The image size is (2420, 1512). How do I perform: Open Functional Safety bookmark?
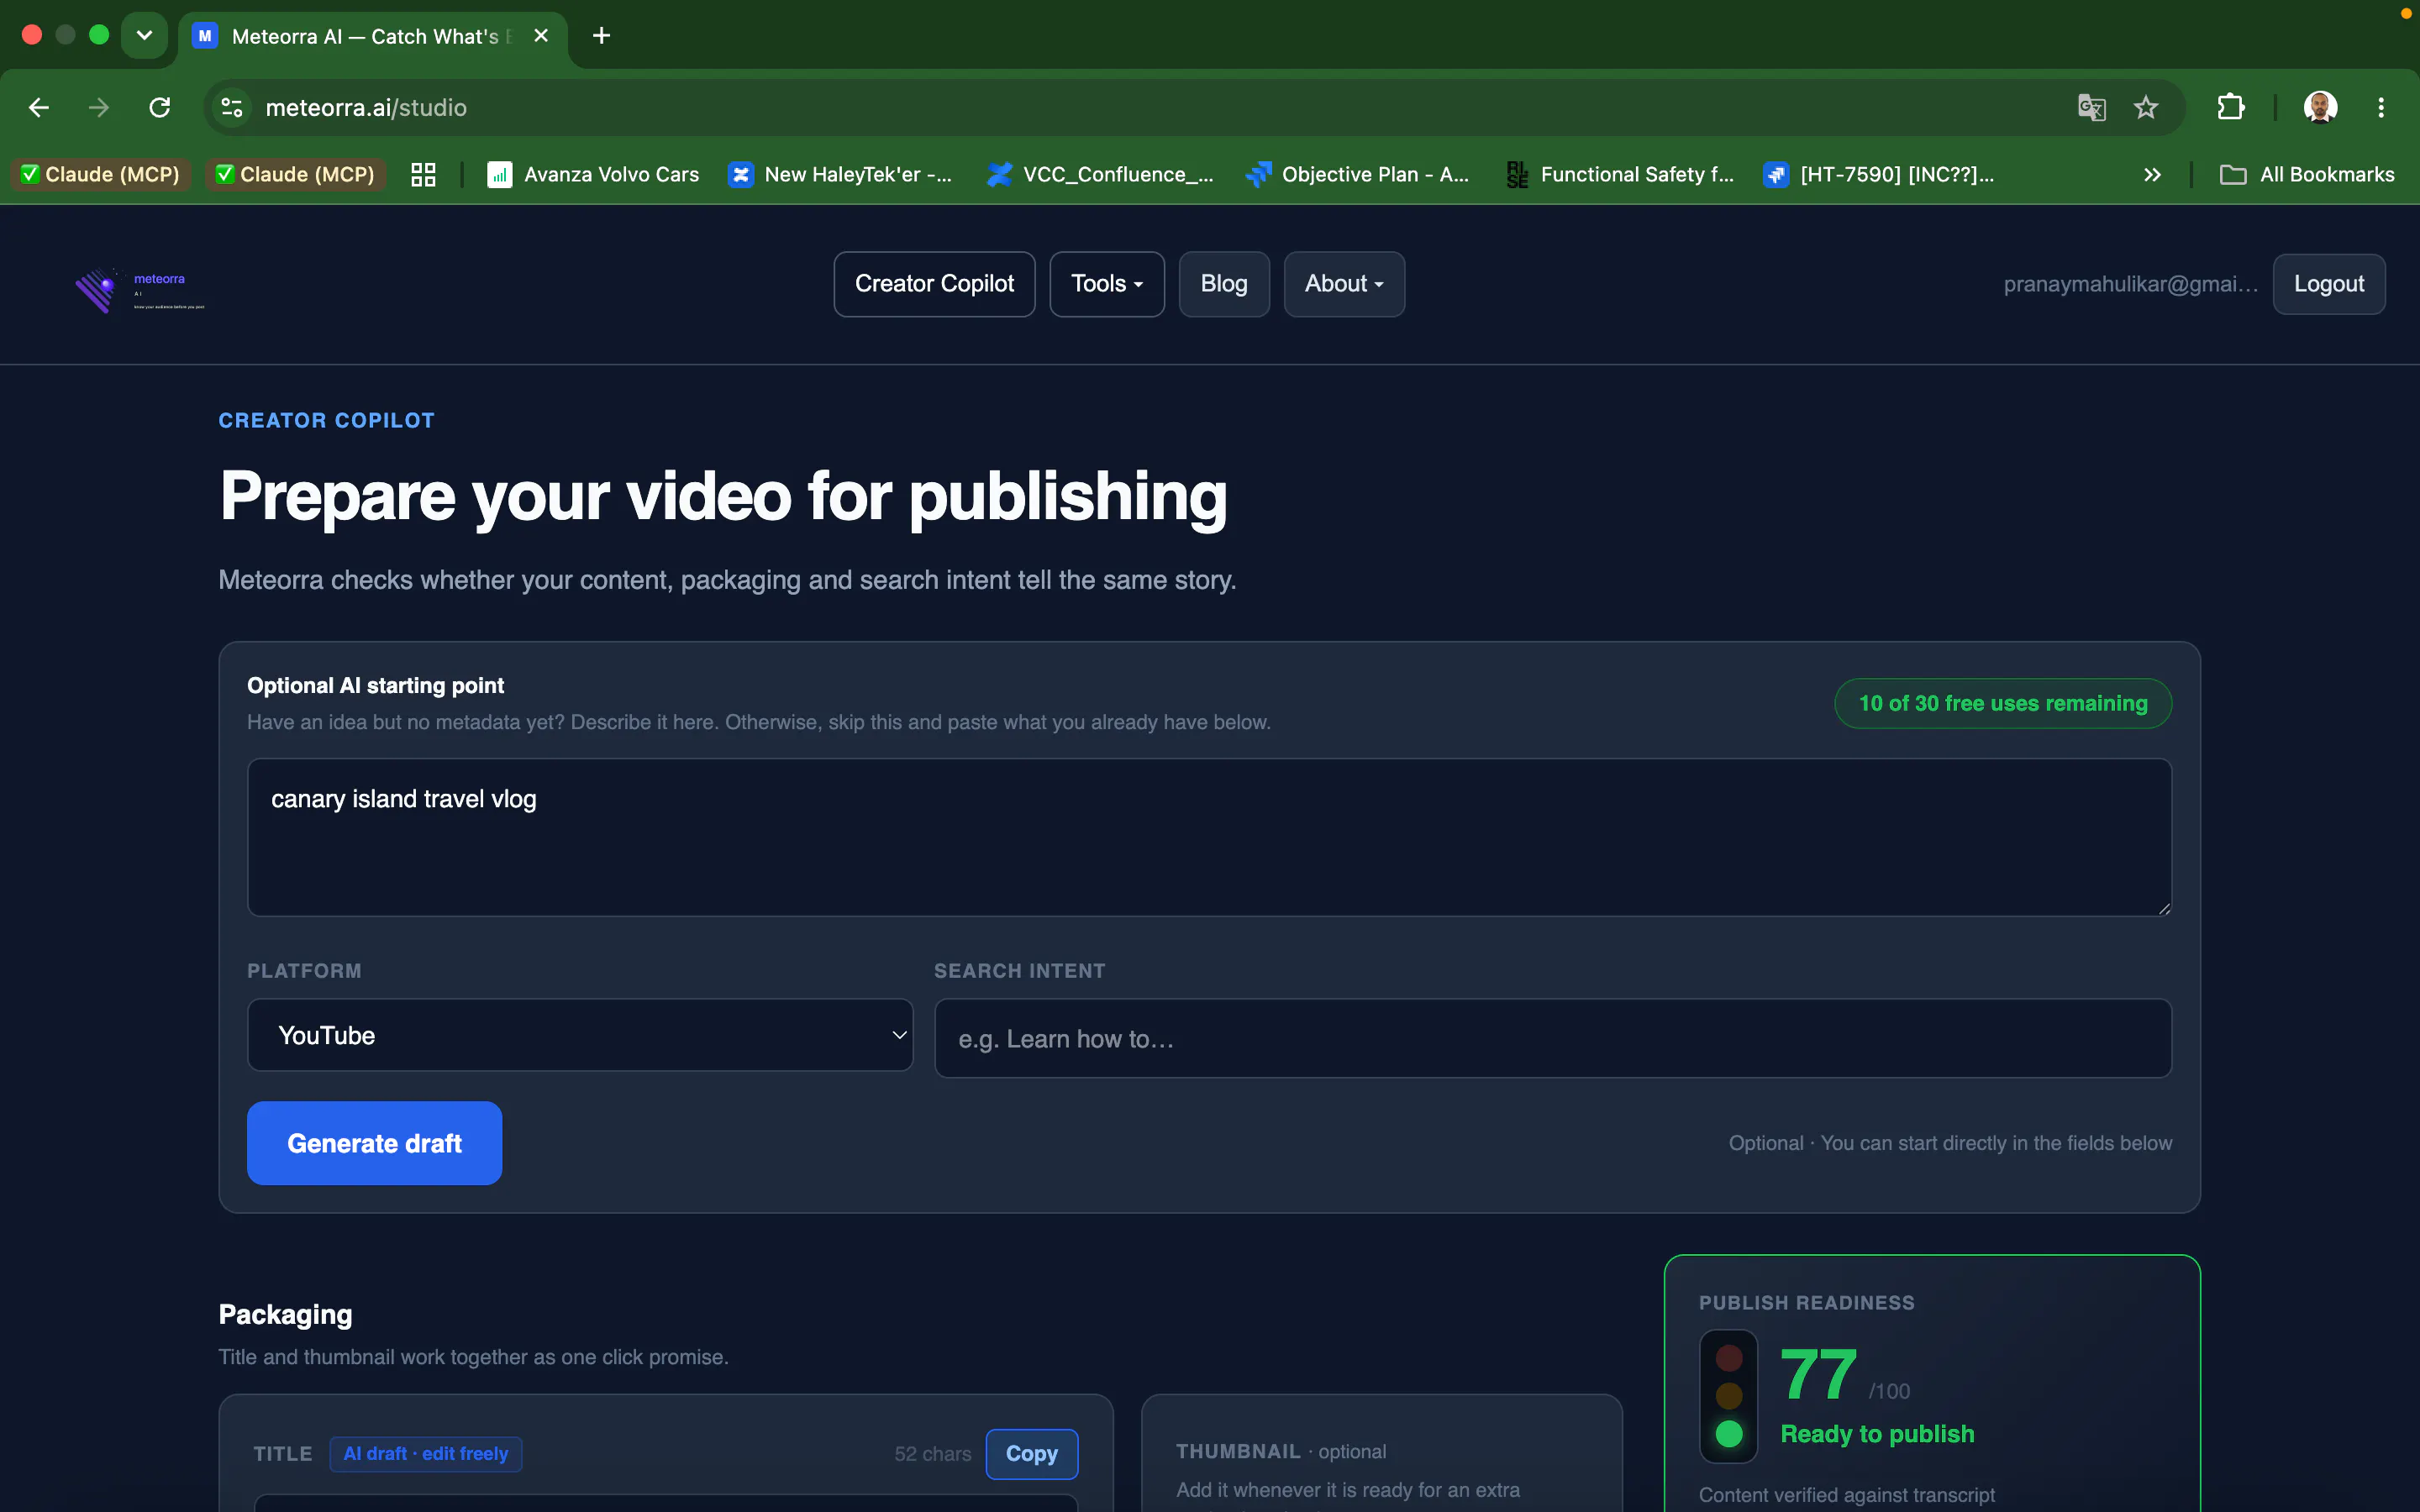(x=1619, y=174)
